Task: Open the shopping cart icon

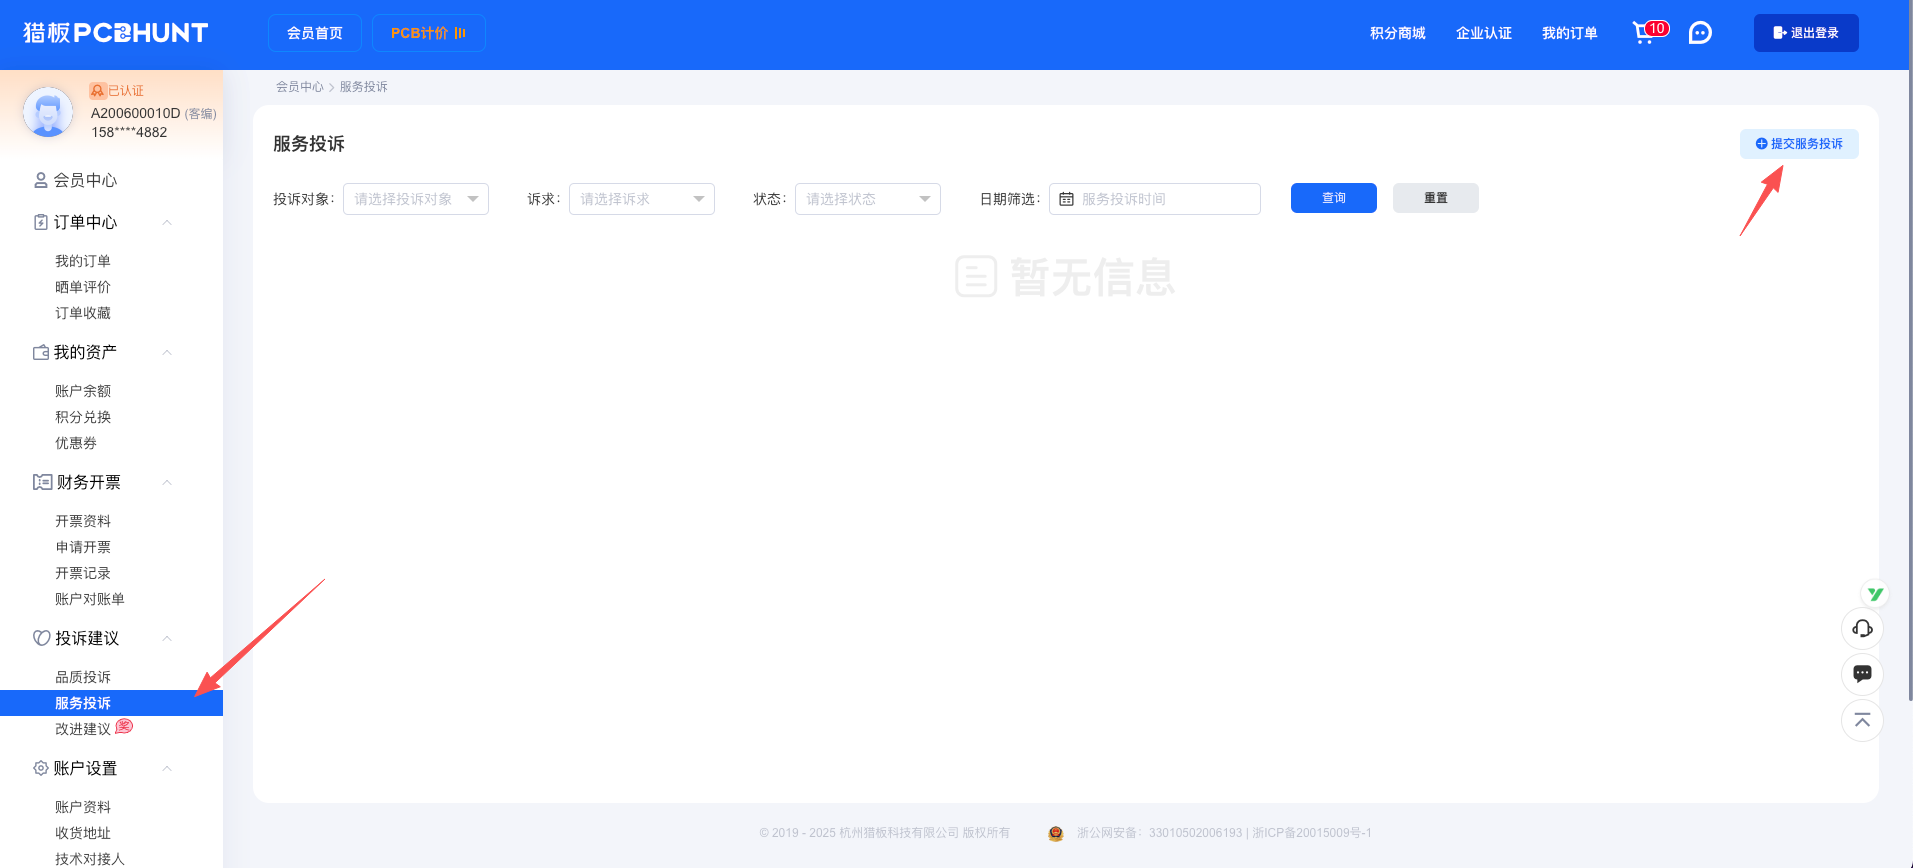Action: pos(1643,33)
